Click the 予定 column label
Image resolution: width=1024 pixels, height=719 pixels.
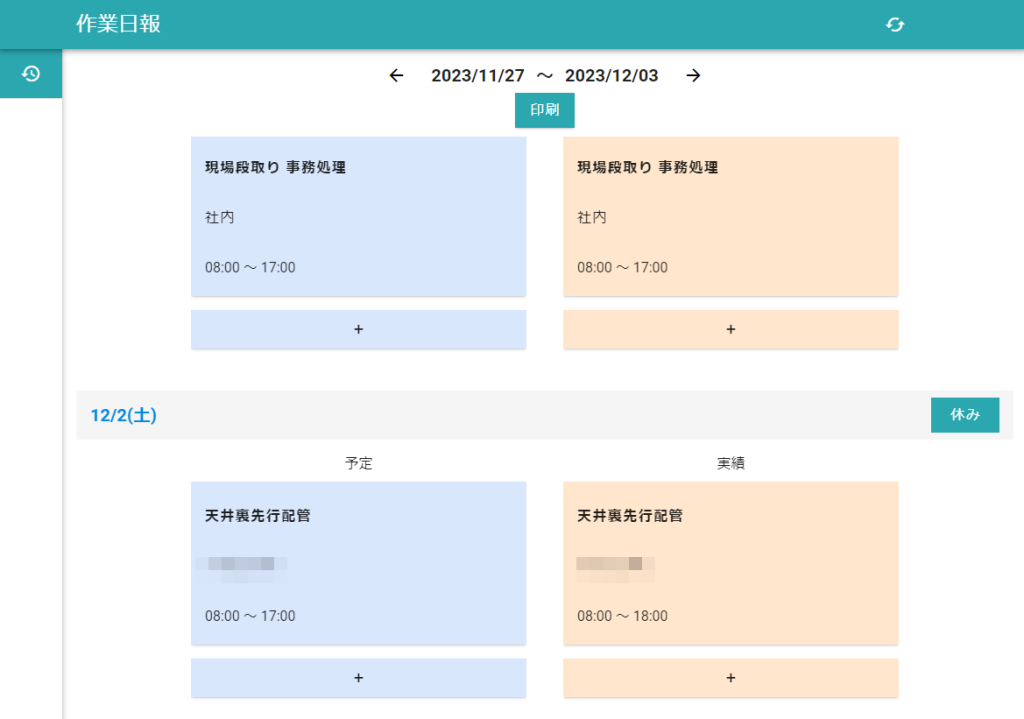click(x=358, y=464)
